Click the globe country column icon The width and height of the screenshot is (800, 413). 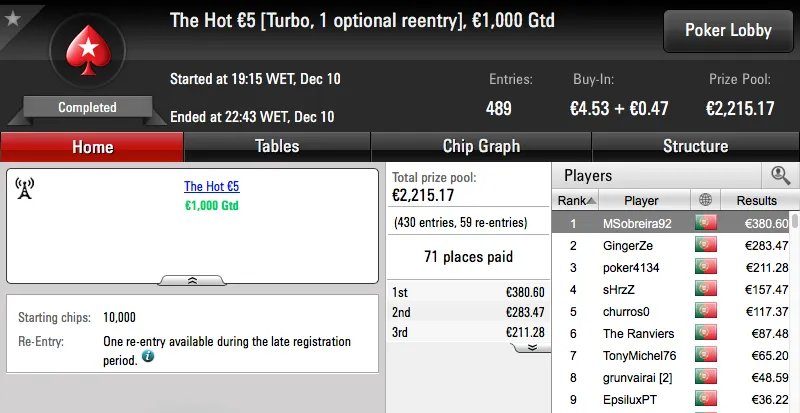(x=706, y=200)
